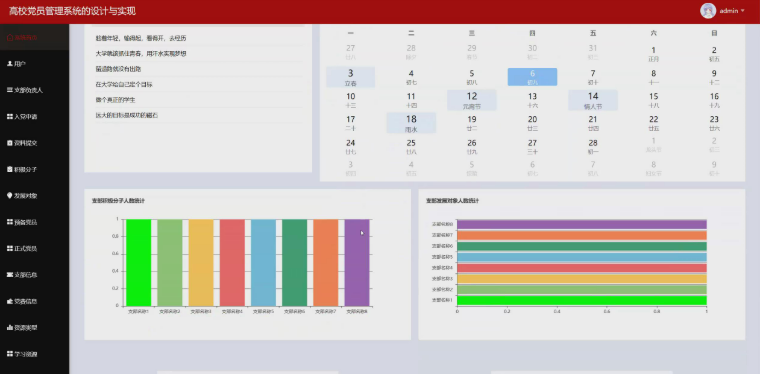Open the 资源类型 sidebar item
Image resolution: width=760 pixels, height=374 pixels.
point(34,327)
